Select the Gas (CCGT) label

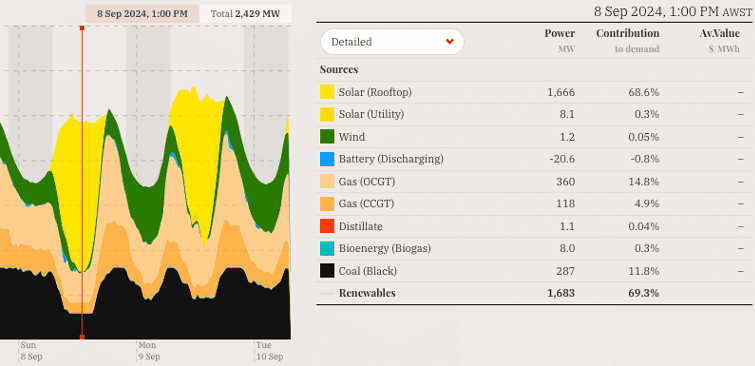(x=366, y=204)
